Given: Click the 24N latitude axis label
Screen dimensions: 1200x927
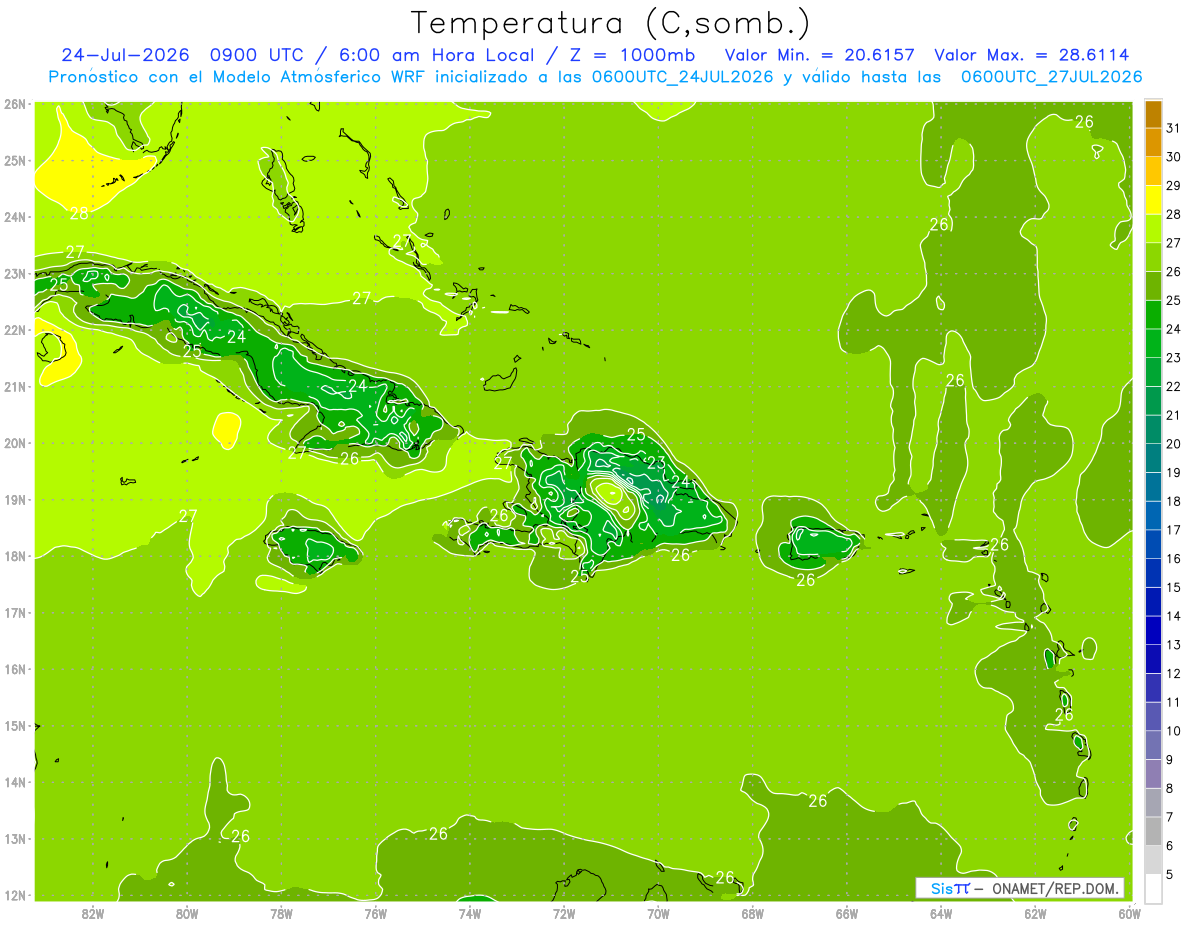Looking at the screenshot, I should coord(15,217).
